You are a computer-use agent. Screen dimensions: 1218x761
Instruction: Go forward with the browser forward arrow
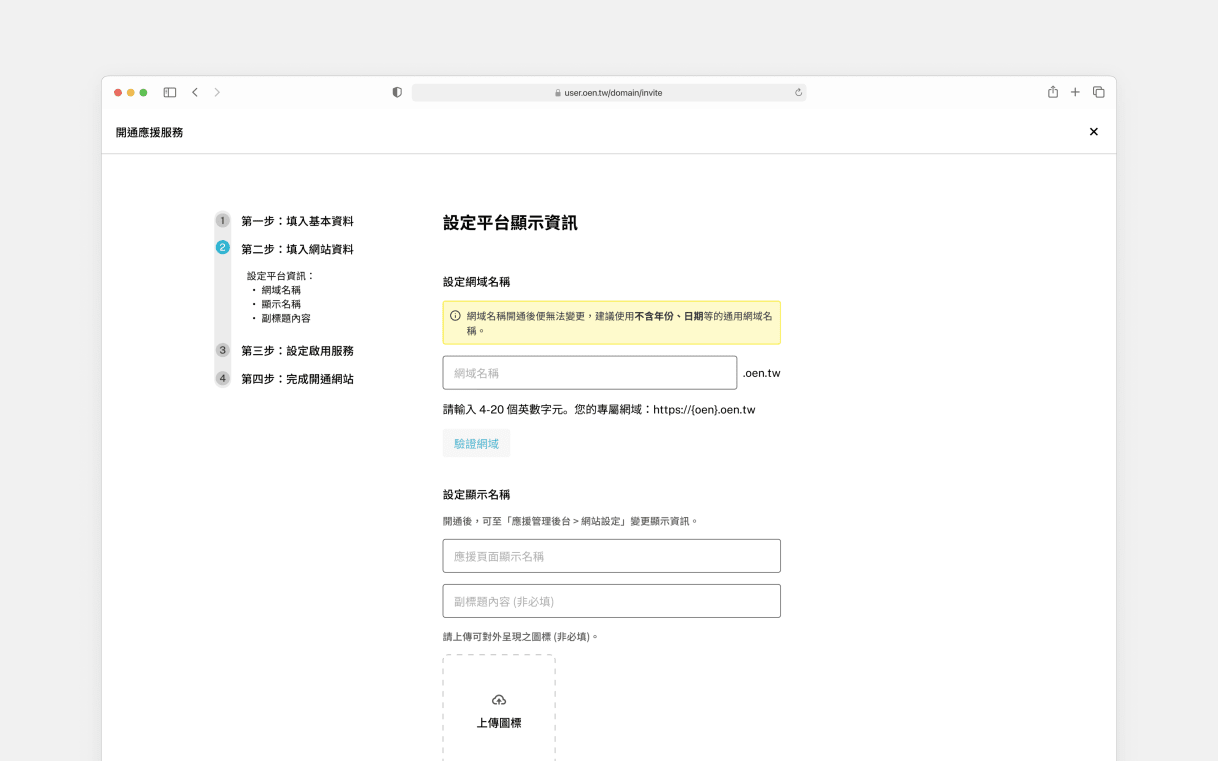pyautogui.click(x=217, y=92)
